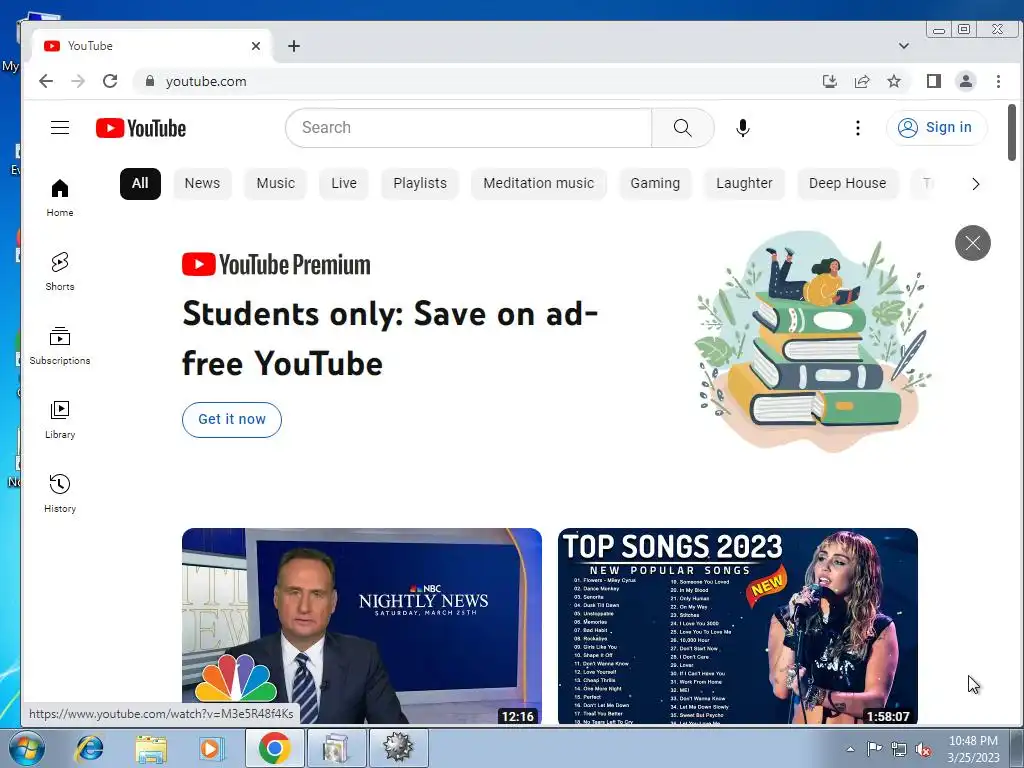1024x768 pixels.
Task: Open the Windows Start menu
Action: (x=26, y=748)
